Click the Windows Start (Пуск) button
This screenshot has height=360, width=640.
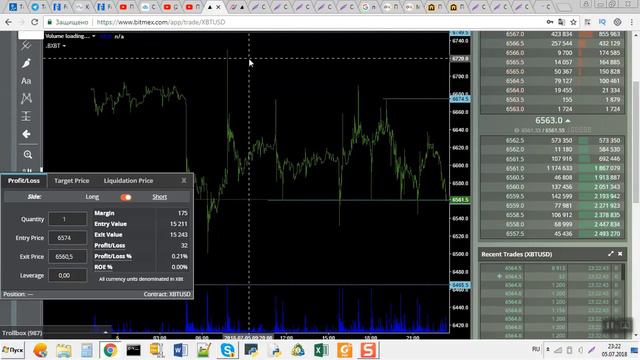pyautogui.click(x=13, y=350)
